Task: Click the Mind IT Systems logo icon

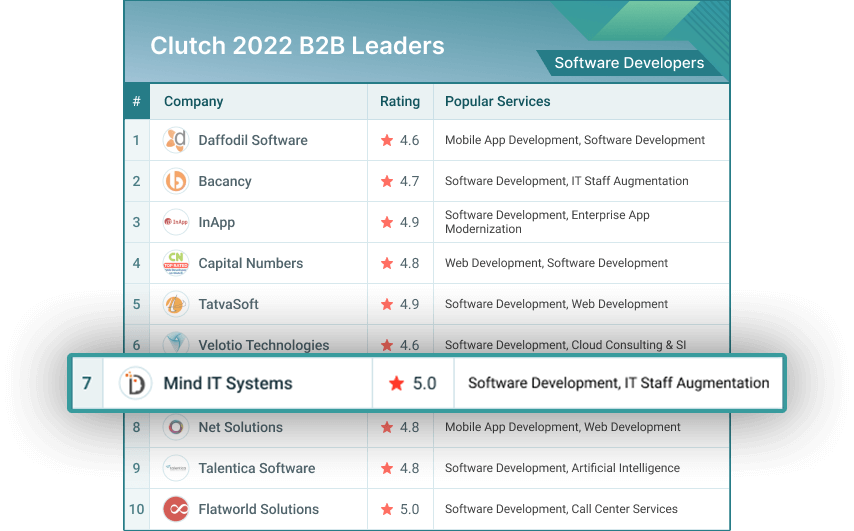Action: pyautogui.click(x=135, y=383)
